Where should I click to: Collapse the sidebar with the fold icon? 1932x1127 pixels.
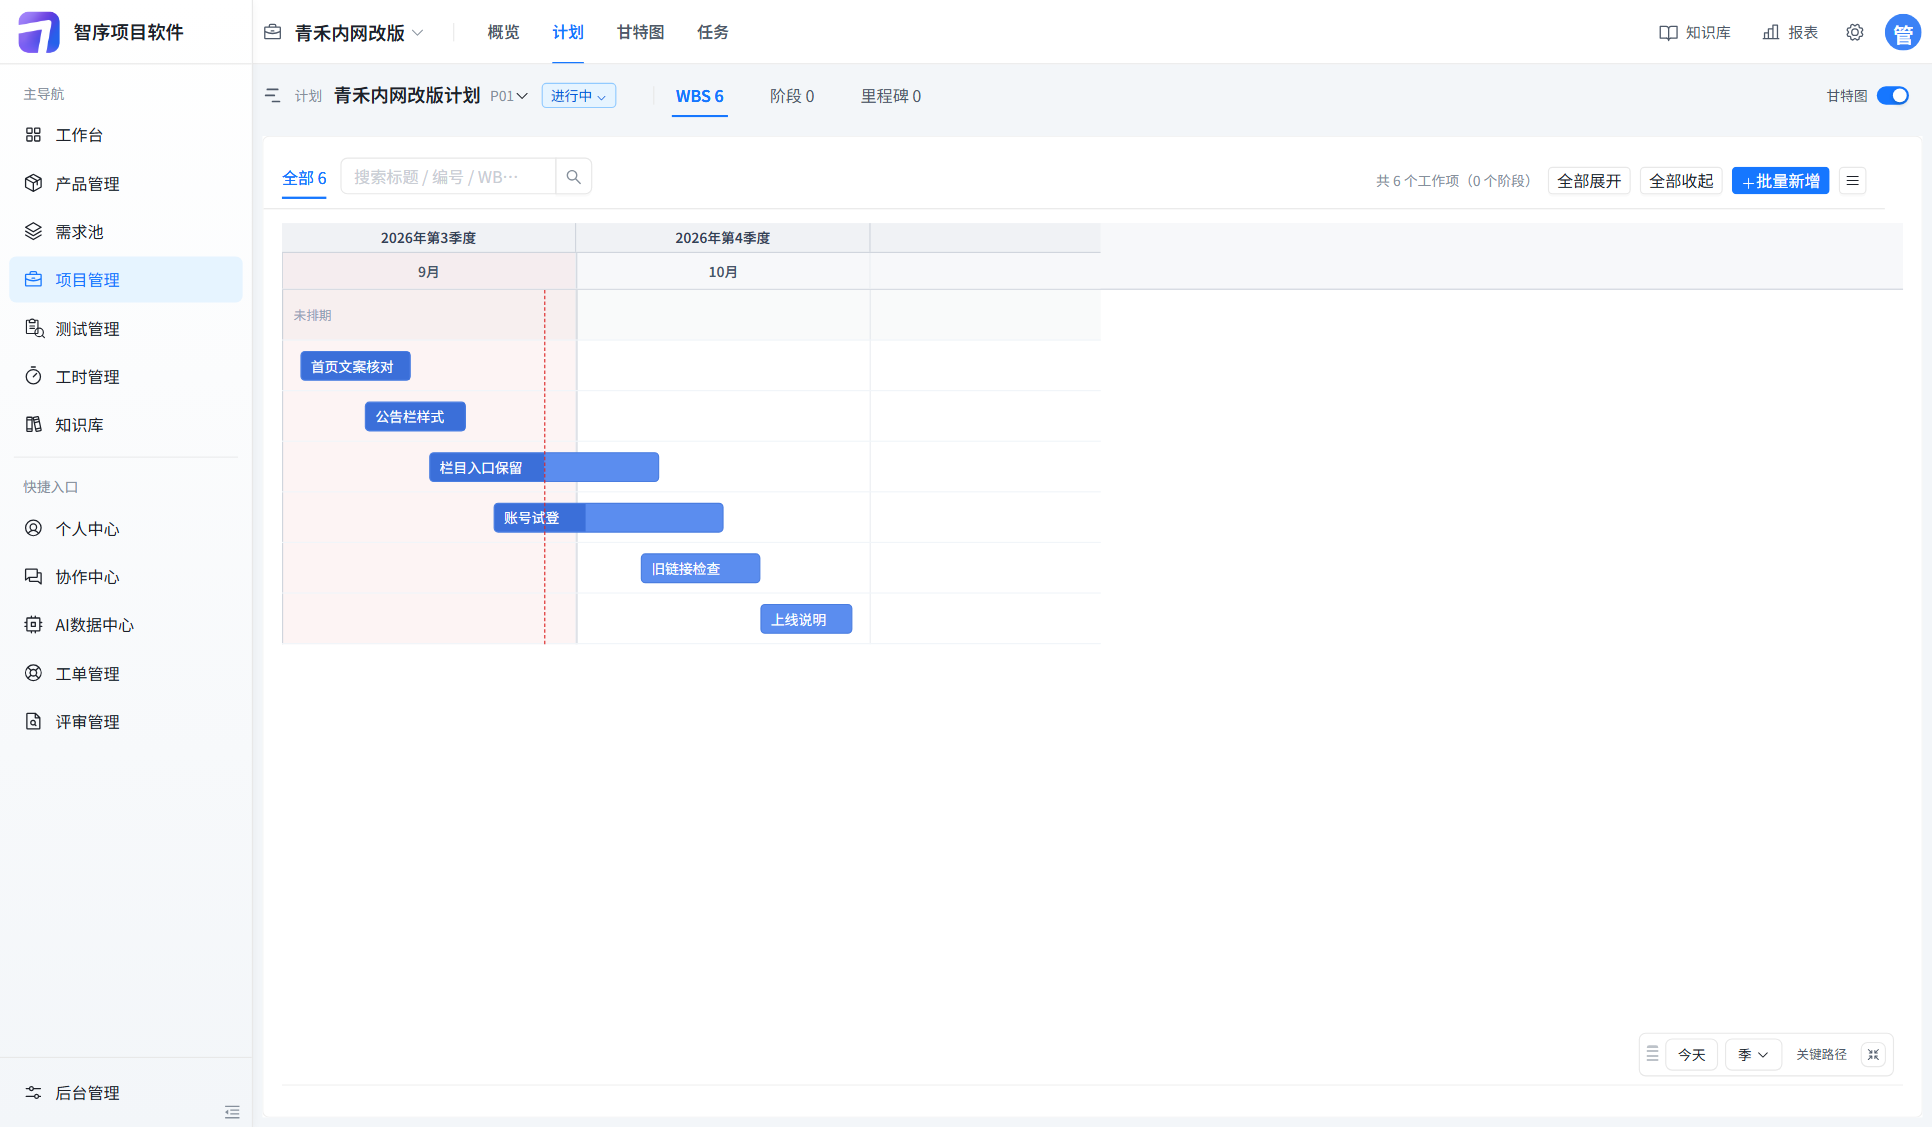pyautogui.click(x=232, y=1112)
